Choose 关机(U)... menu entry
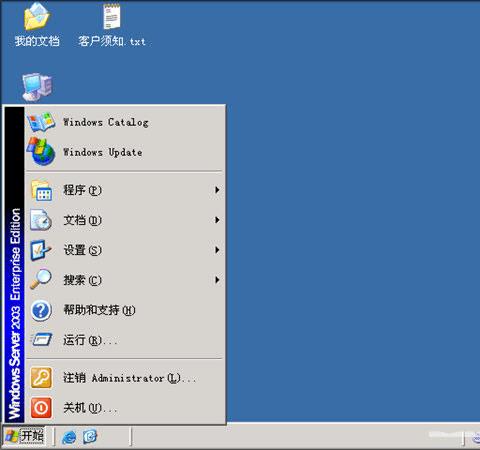The height and width of the screenshot is (450, 480). pyautogui.click(x=125, y=408)
